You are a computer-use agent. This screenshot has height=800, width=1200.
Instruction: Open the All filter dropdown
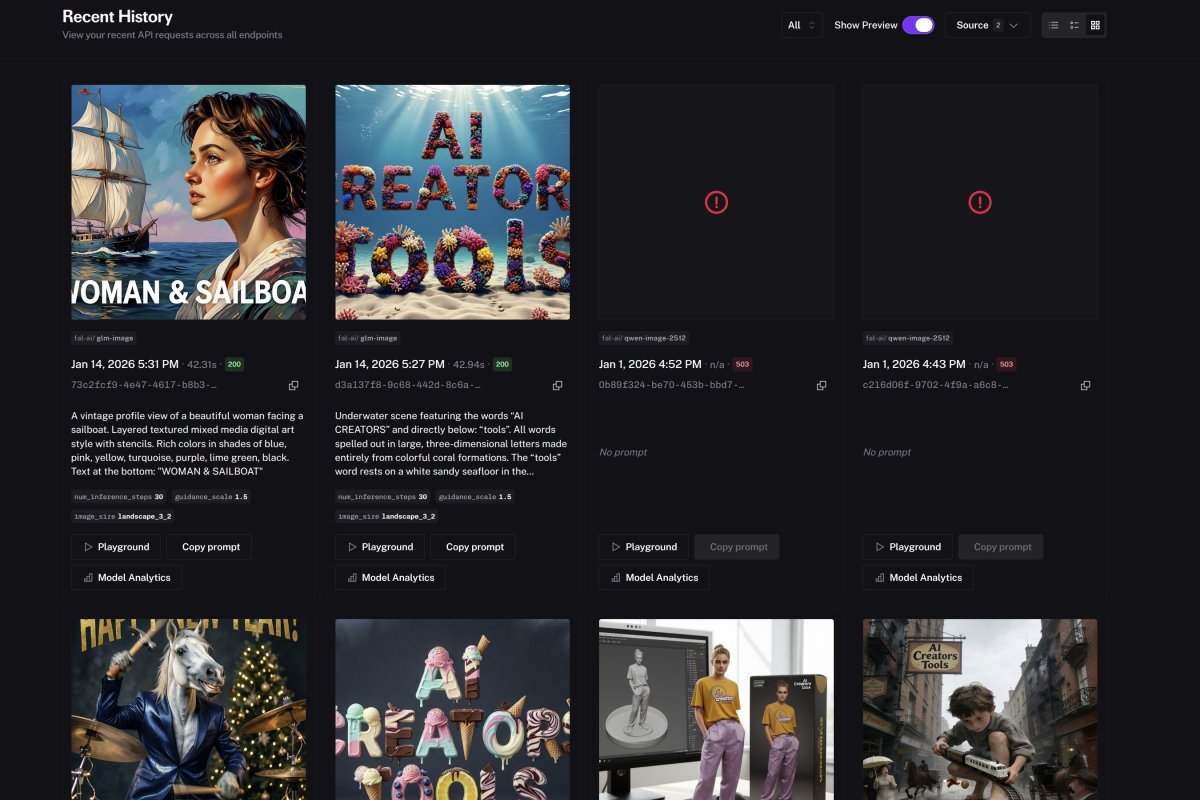click(x=802, y=25)
